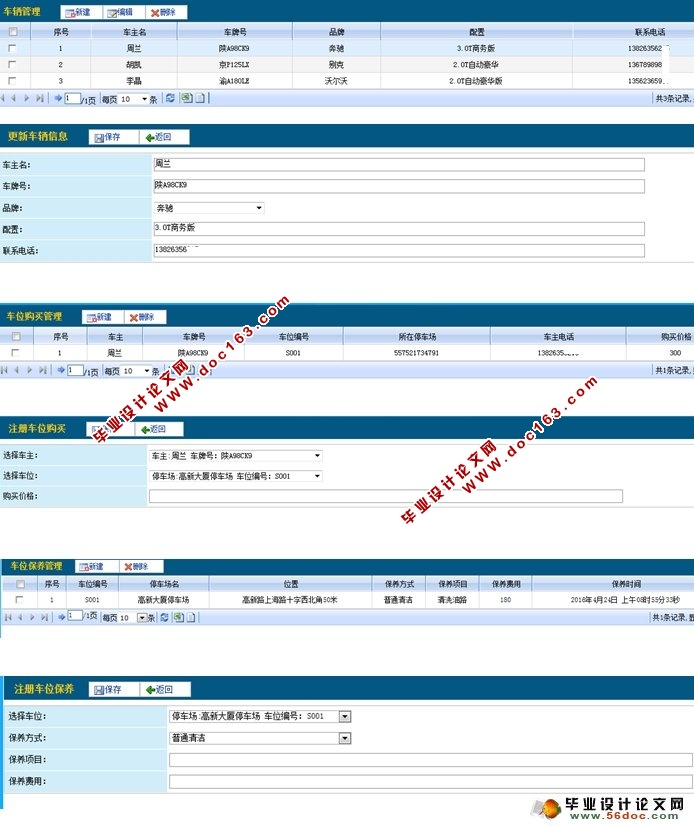Click the 购买价格 input field
Image resolution: width=694 pixels, height=826 pixels.
[386, 496]
